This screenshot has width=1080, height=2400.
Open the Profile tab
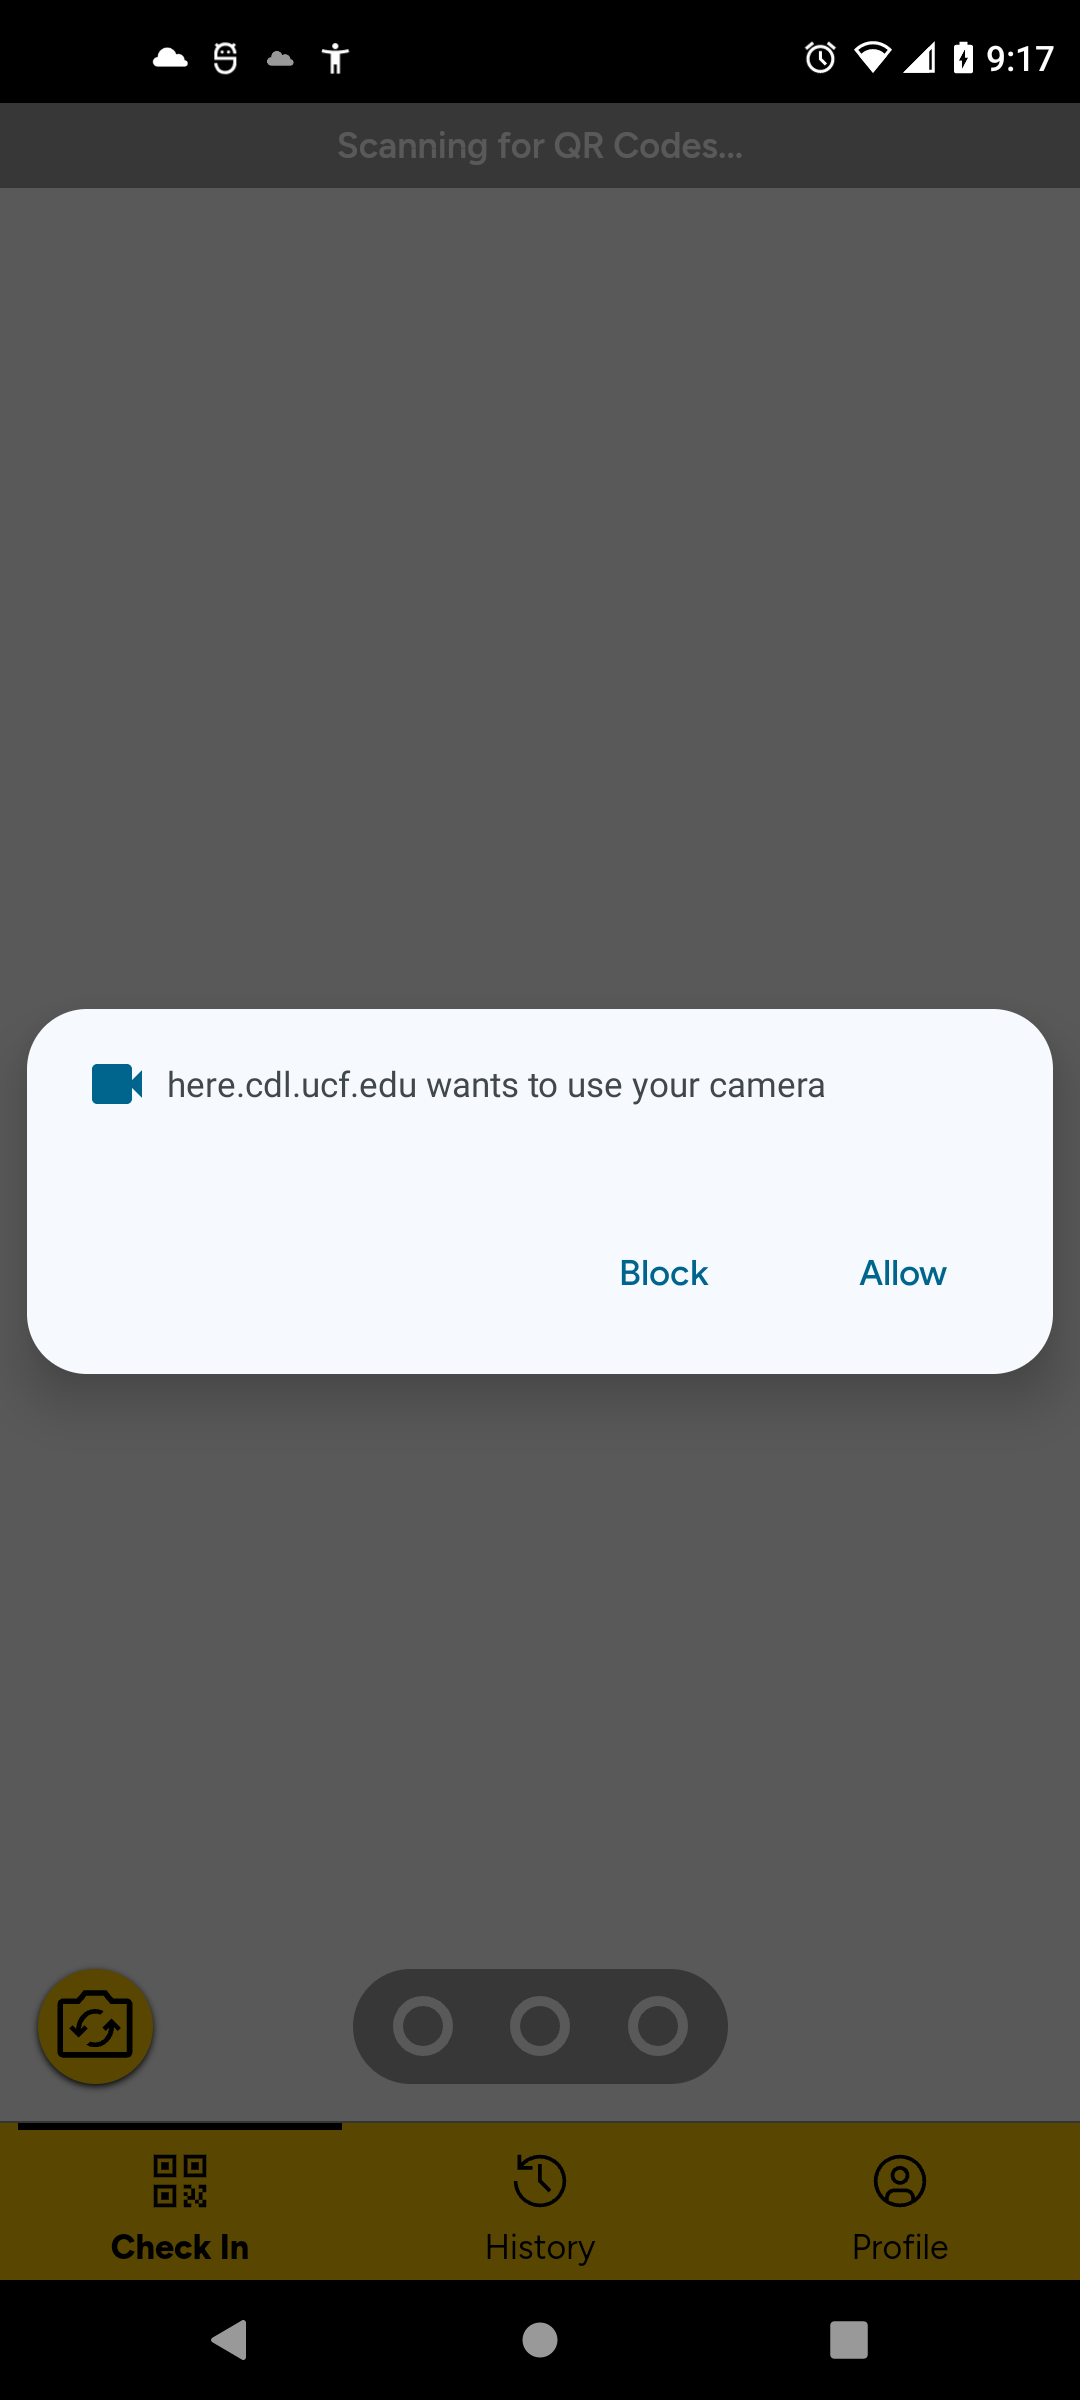(x=900, y=2202)
